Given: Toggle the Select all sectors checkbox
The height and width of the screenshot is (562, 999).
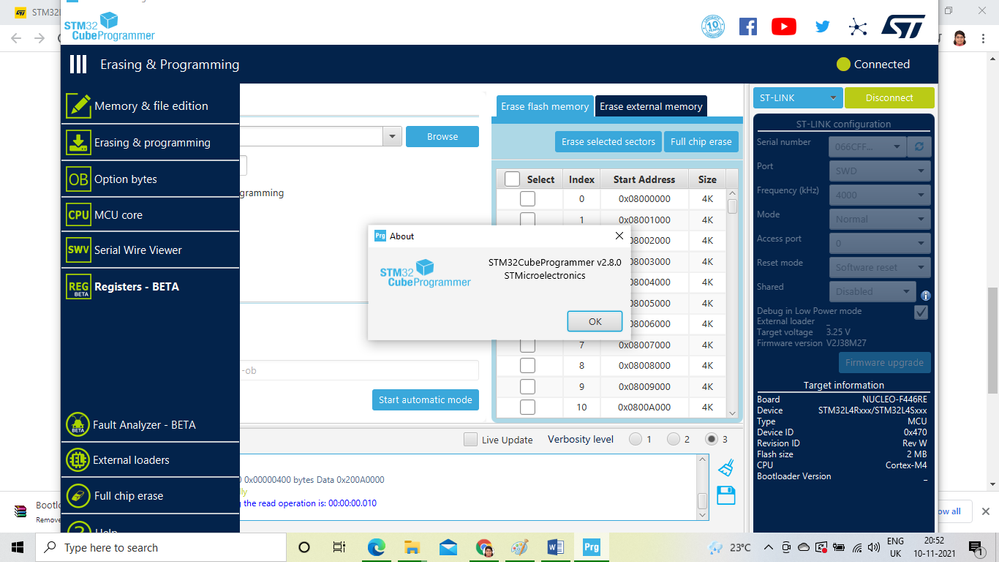Looking at the screenshot, I should 512,179.
